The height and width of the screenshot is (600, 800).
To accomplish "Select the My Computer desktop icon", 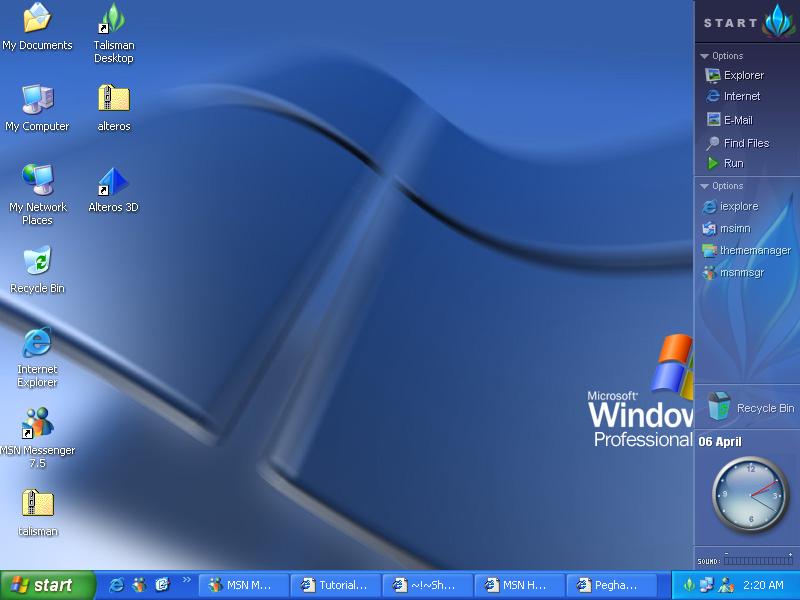I will tap(37, 108).
